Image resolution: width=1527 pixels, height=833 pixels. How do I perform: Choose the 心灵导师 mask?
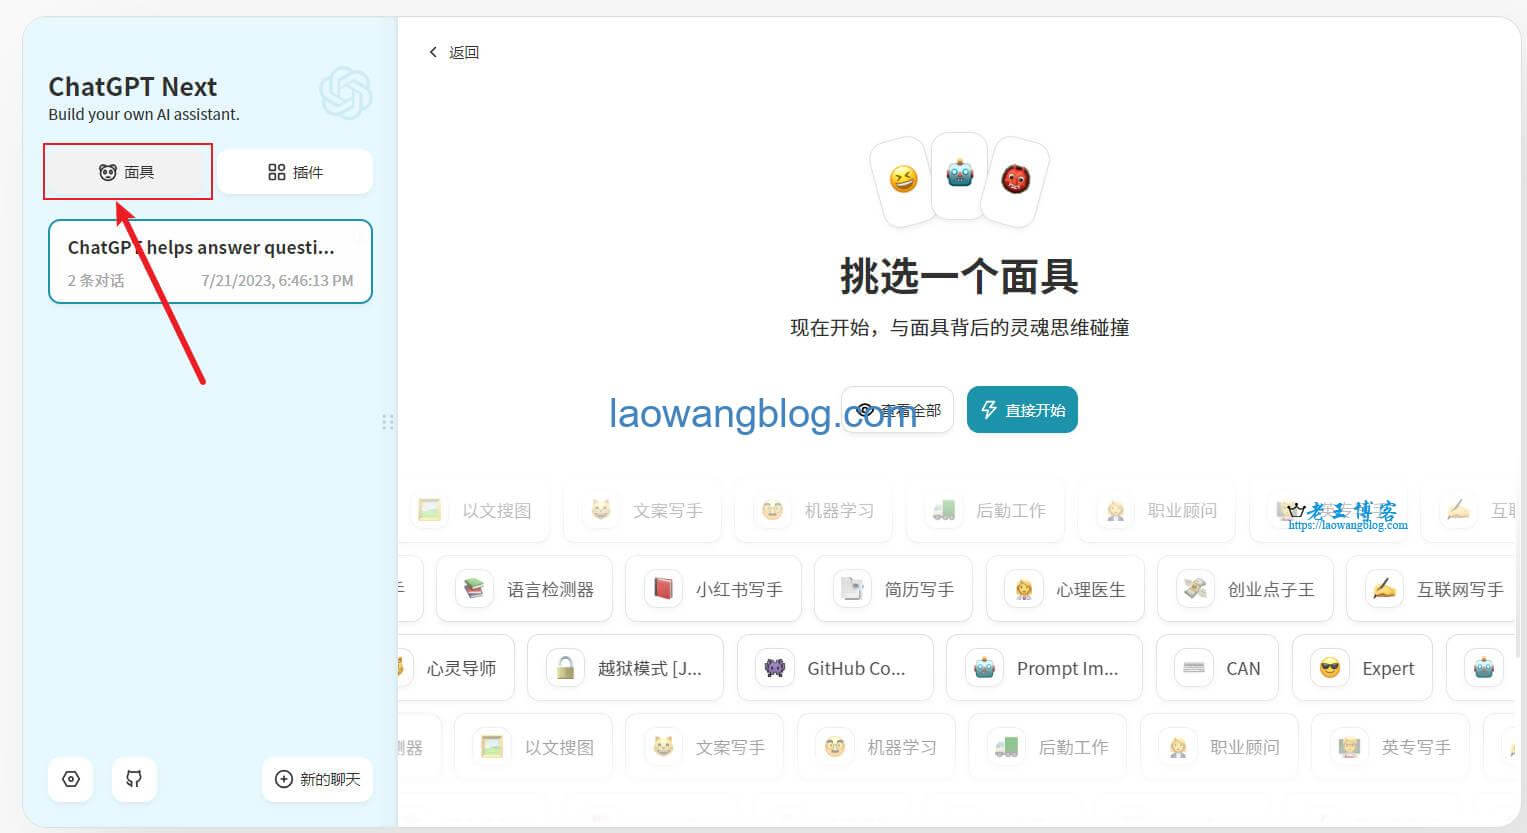[456, 668]
